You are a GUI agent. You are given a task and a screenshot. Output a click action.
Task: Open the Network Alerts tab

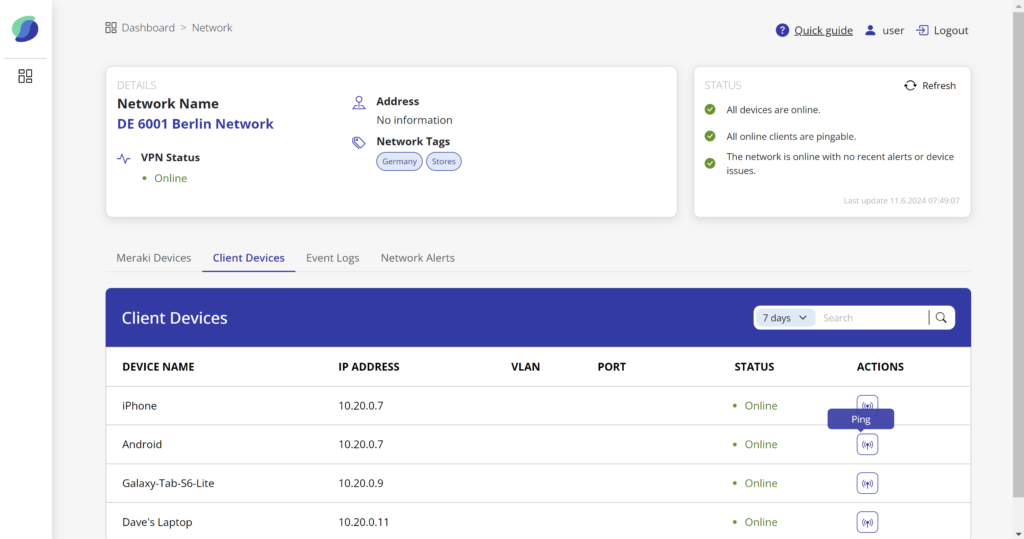(417, 257)
